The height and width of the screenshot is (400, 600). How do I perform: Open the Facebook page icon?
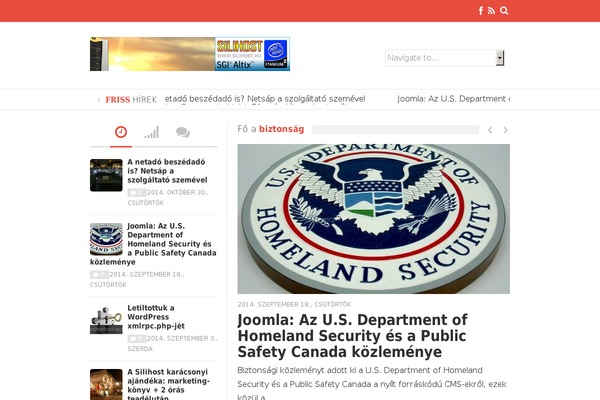[x=481, y=11]
